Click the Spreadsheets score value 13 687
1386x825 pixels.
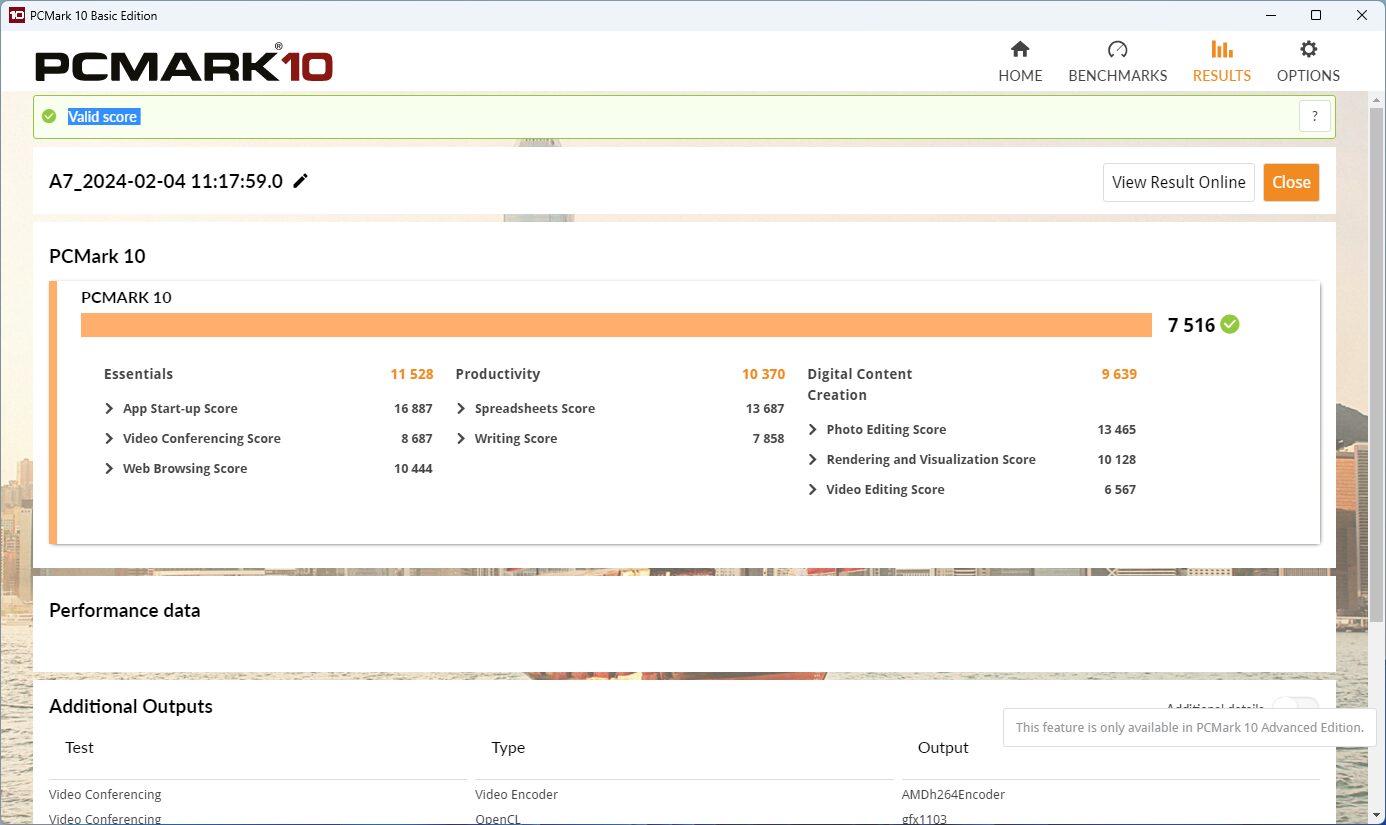pyautogui.click(x=765, y=408)
